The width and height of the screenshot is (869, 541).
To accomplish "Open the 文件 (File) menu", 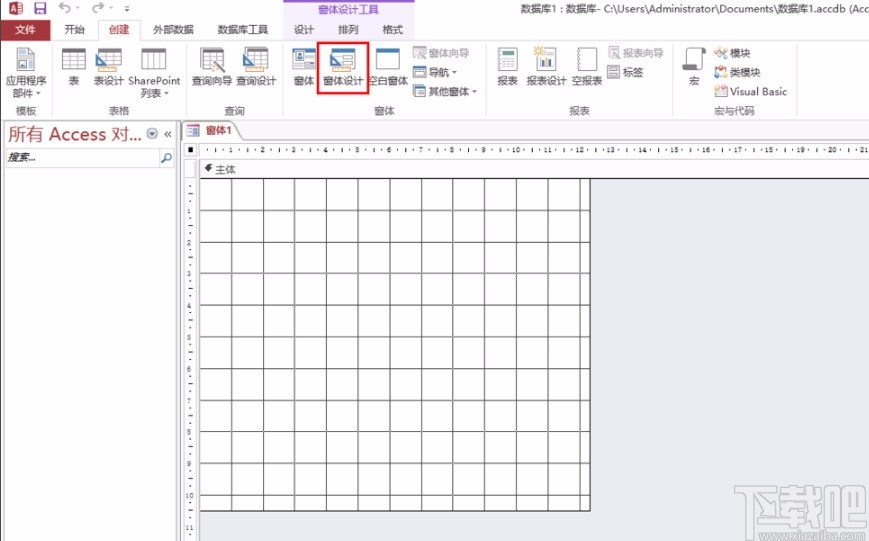I will point(25,30).
